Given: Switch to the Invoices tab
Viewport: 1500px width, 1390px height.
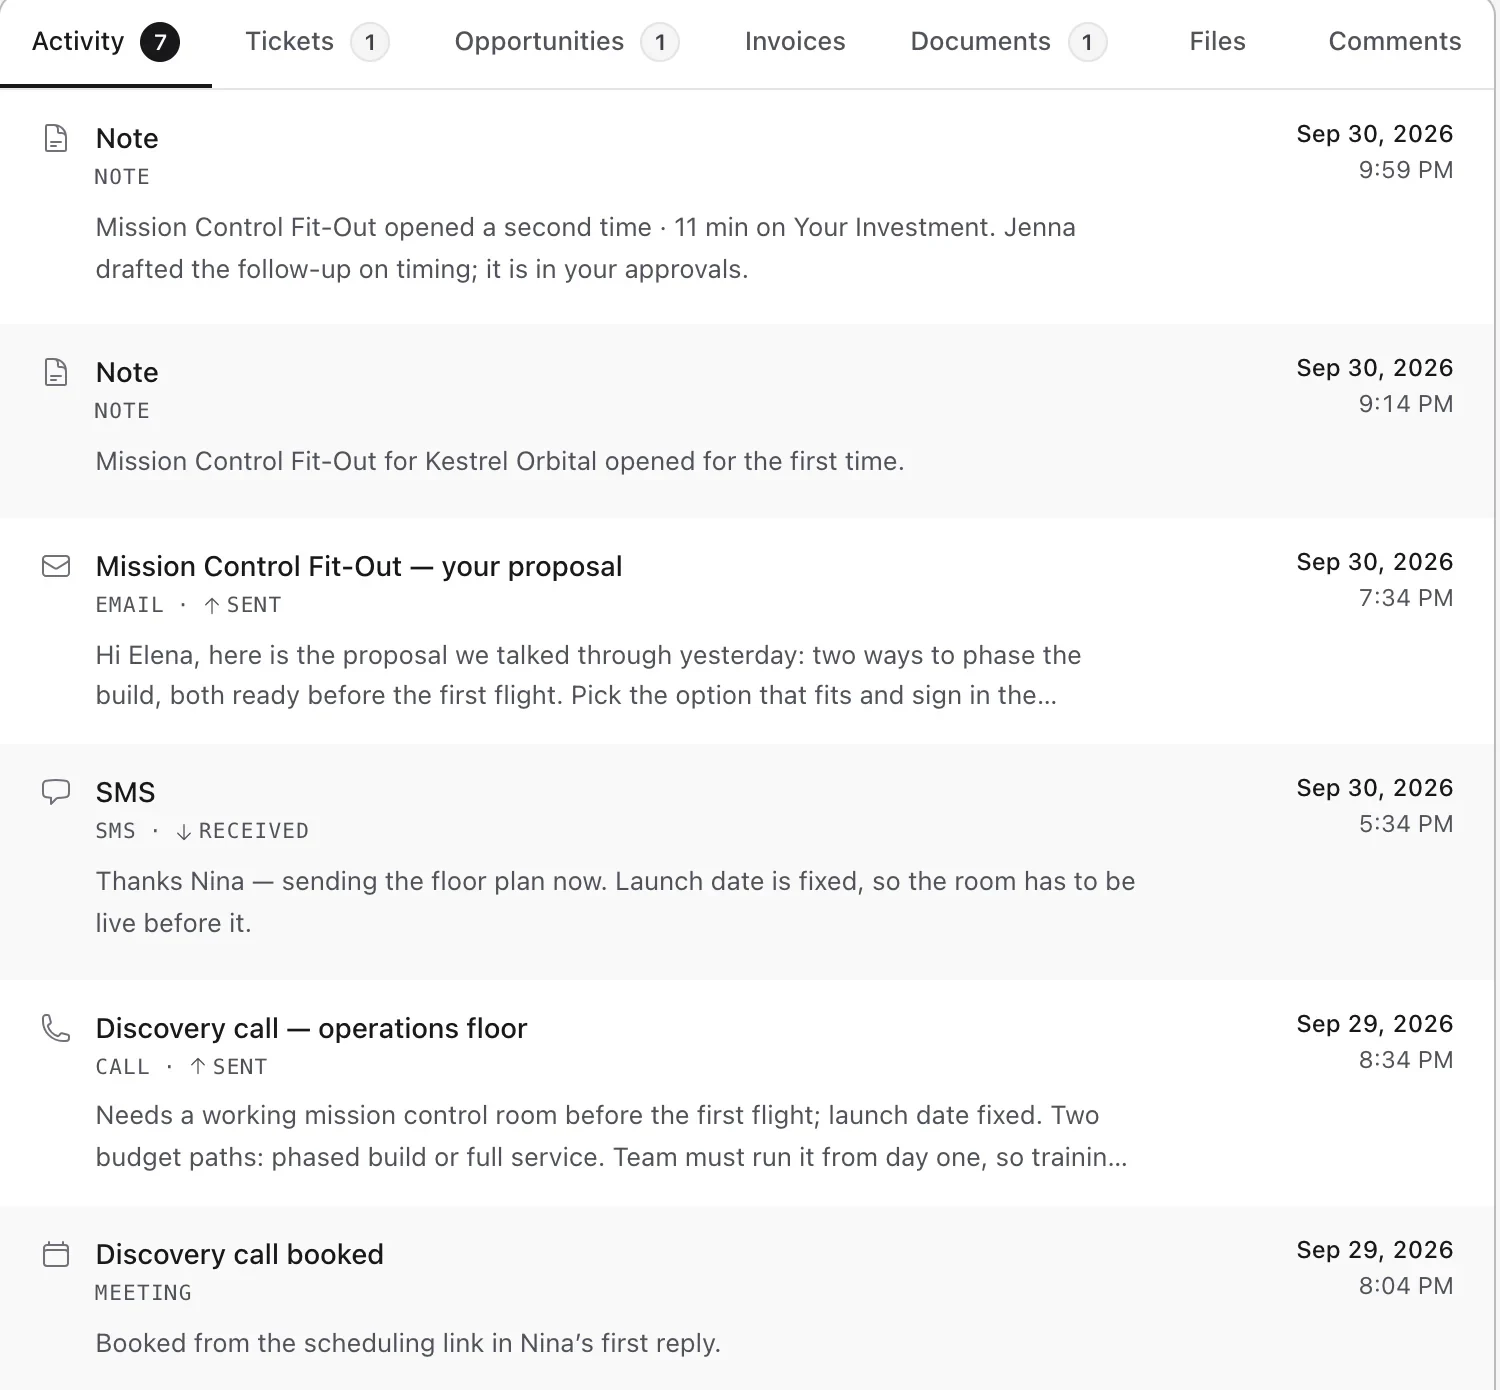Looking at the screenshot, I should point(795,42).
